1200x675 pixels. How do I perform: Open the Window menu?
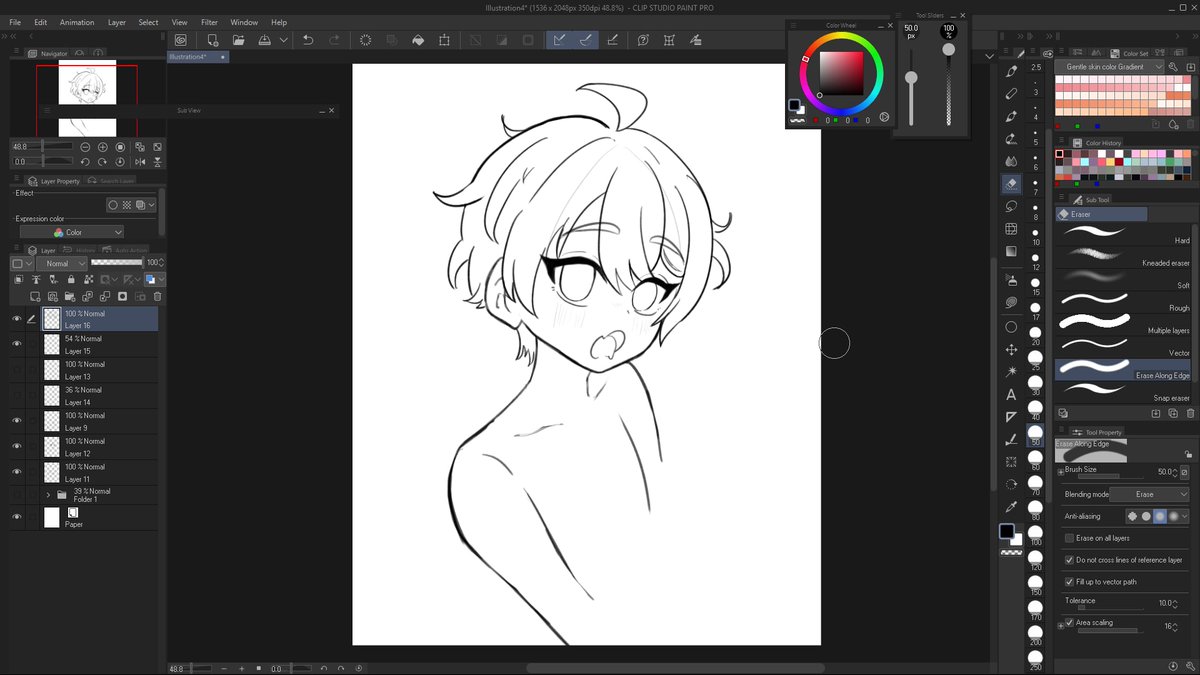click(x=244, y=22)
